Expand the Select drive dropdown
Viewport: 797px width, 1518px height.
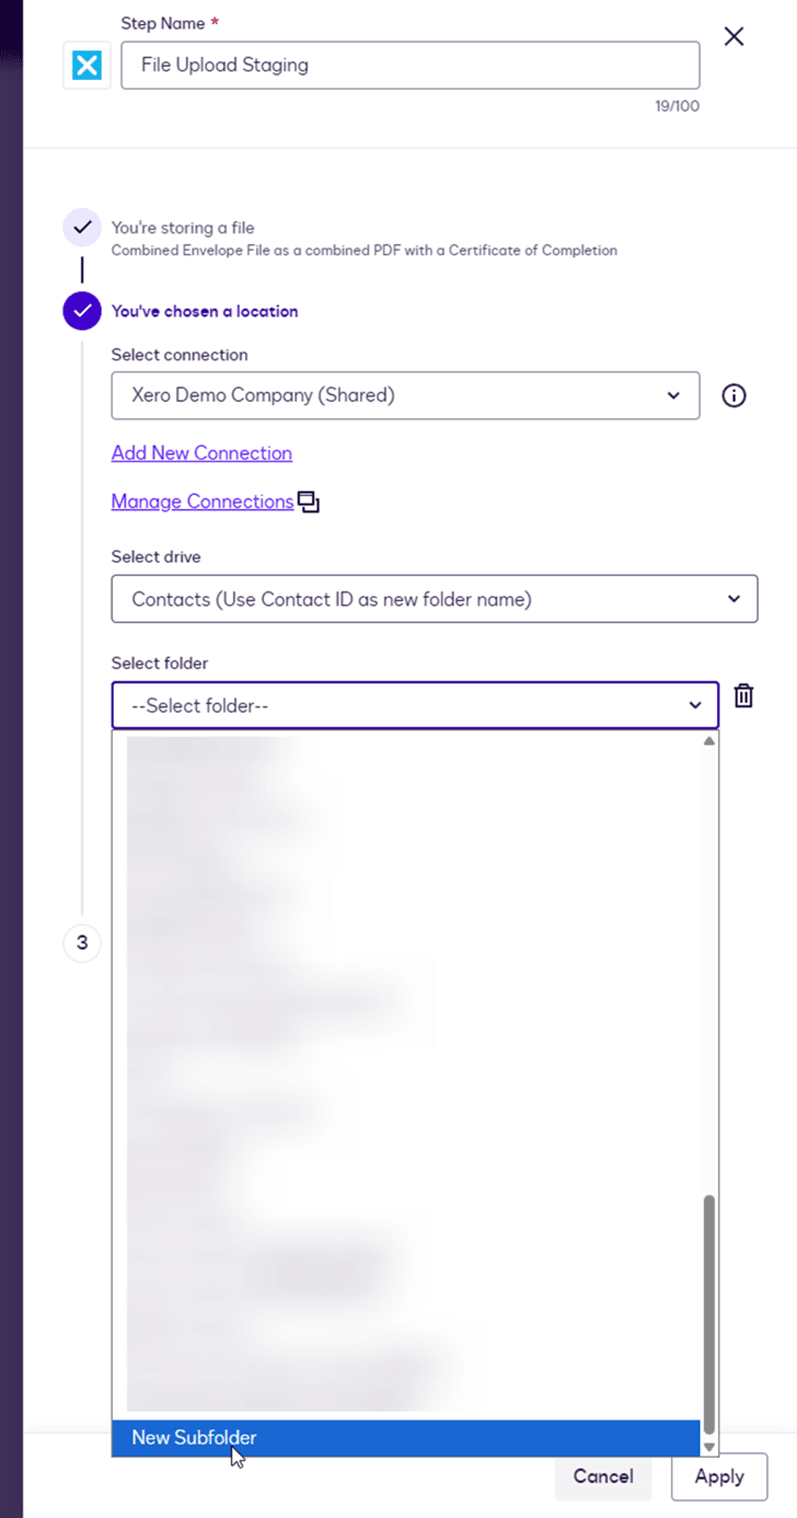tap(434, 599)
